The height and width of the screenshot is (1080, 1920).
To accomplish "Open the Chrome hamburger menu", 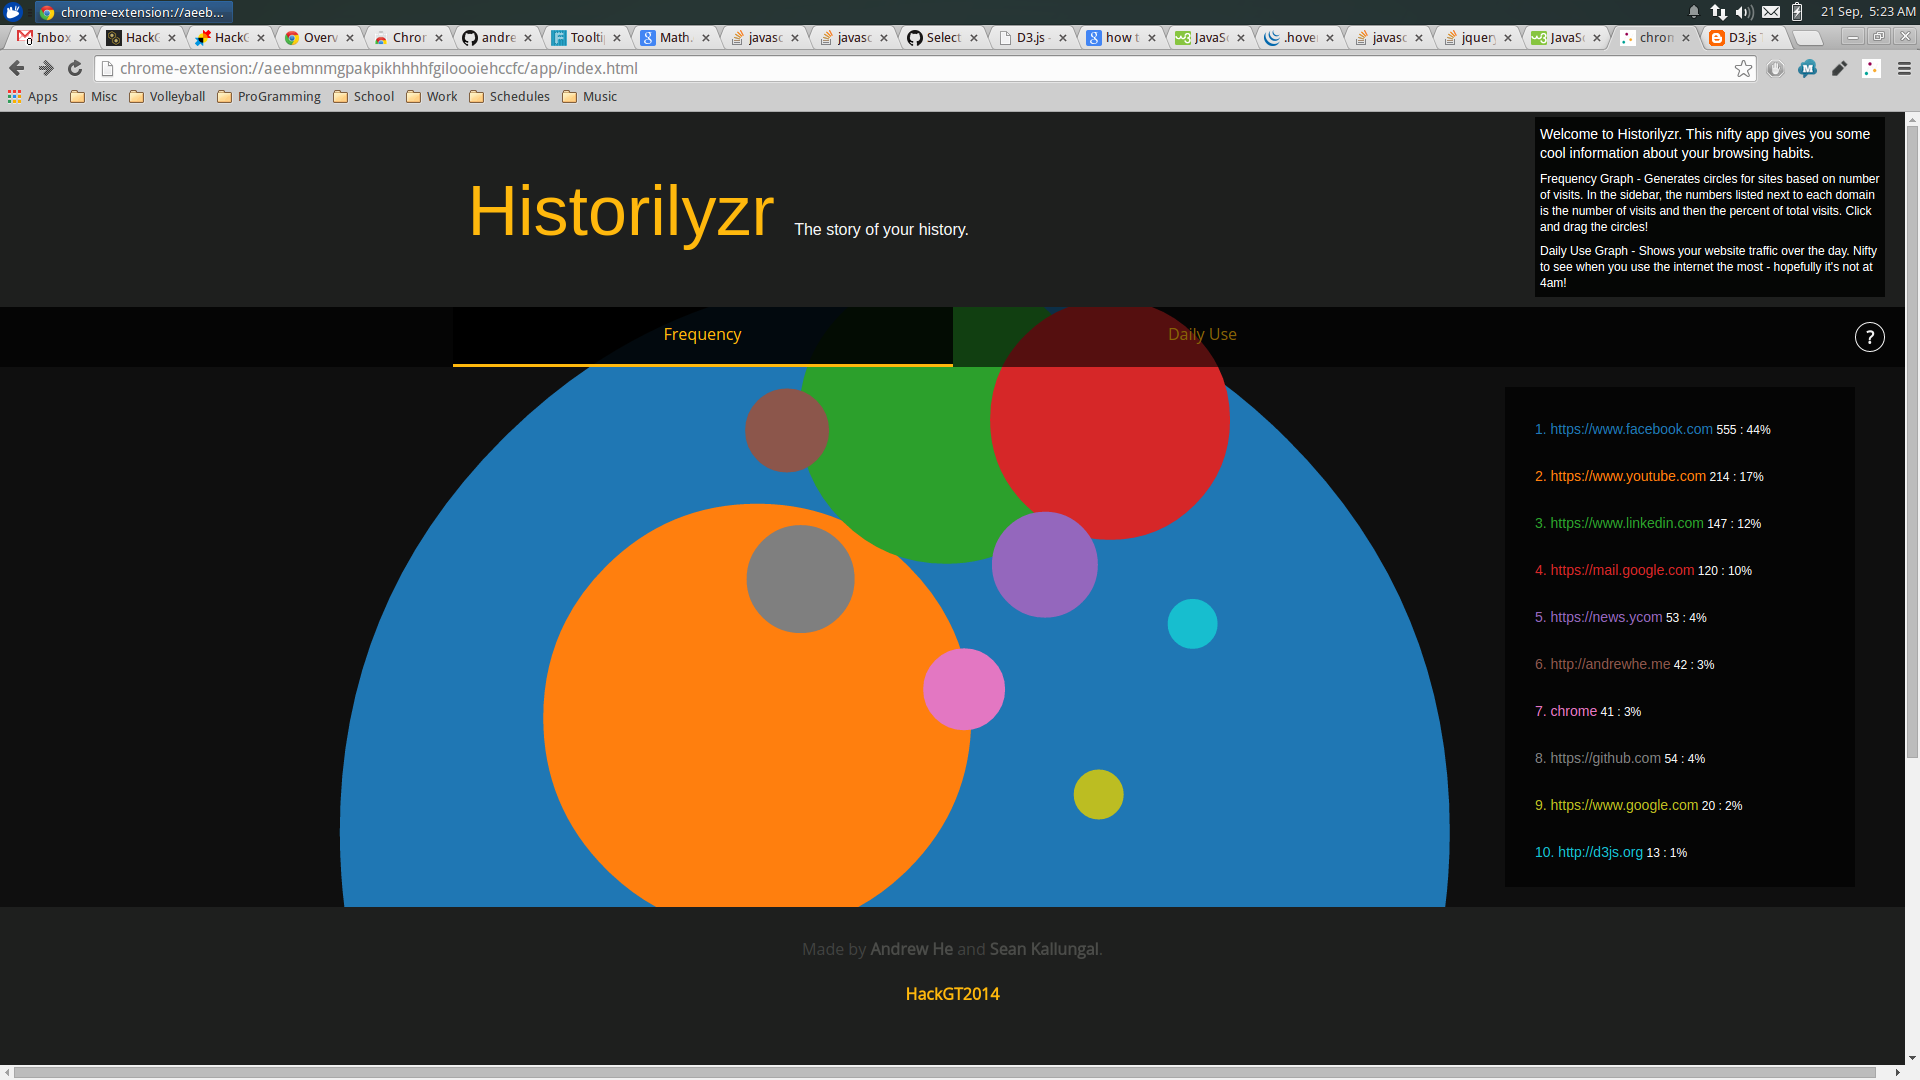I will [x=1903, y=69].
